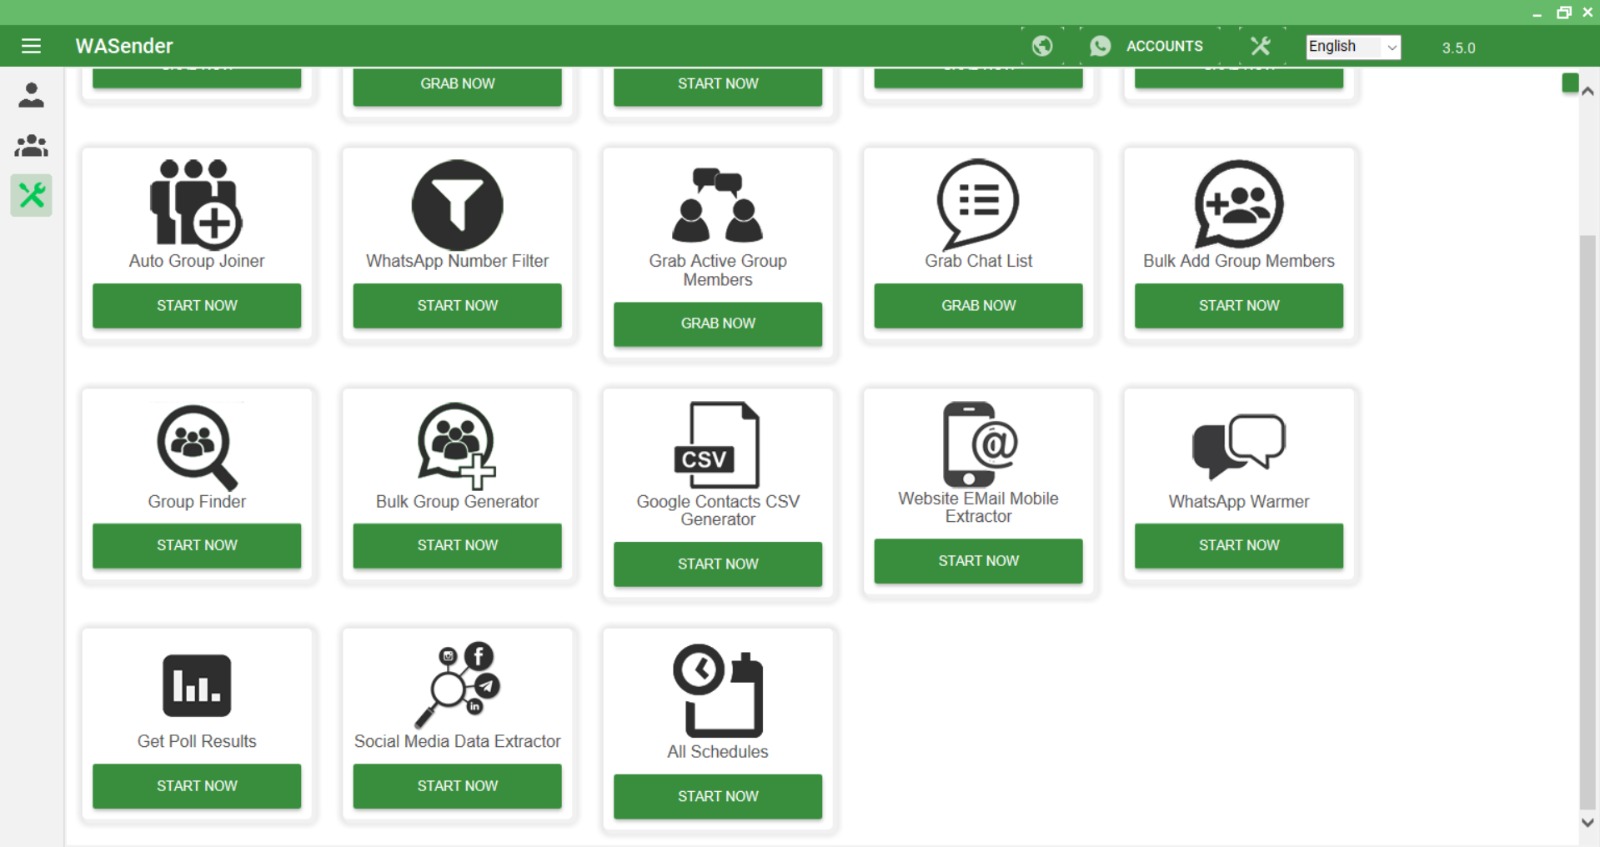Click the Get Poll Results chart icon
1600x847 pixels.
click(x=197, y=686)
